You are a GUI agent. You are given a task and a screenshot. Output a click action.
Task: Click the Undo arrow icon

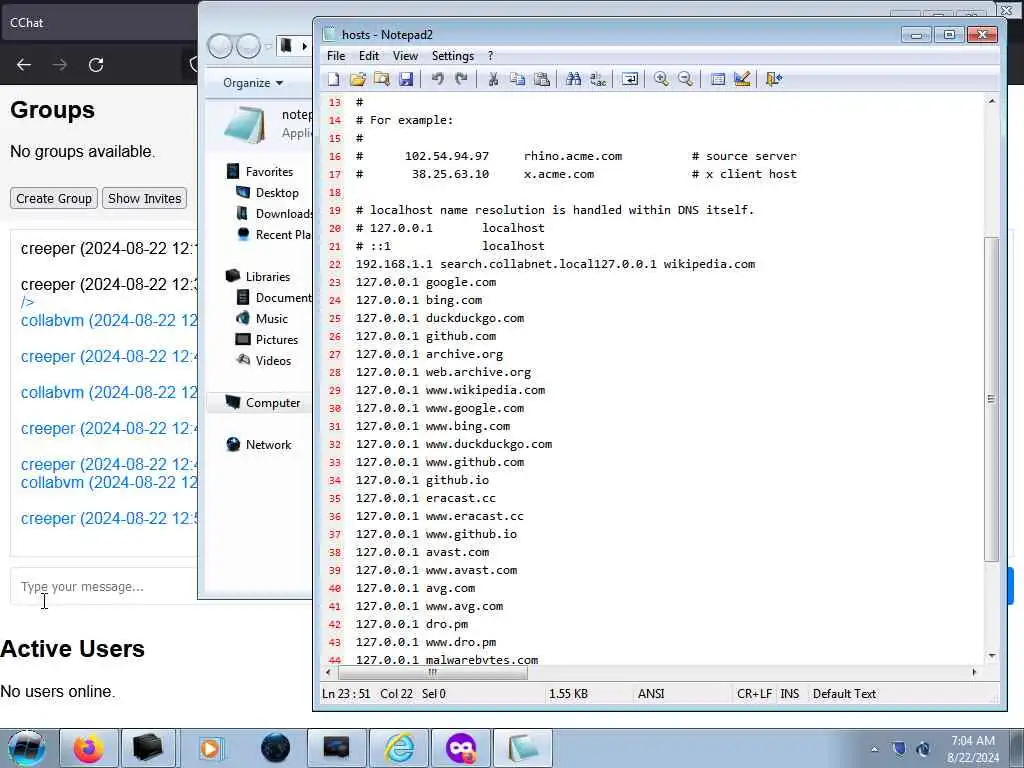tap(438, 80)
